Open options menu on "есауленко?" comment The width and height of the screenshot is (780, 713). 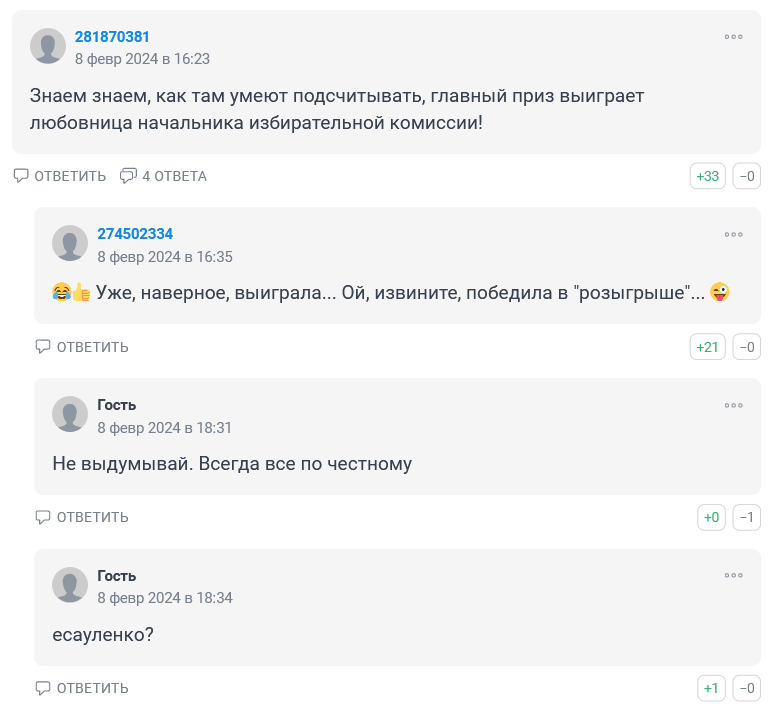734,576
